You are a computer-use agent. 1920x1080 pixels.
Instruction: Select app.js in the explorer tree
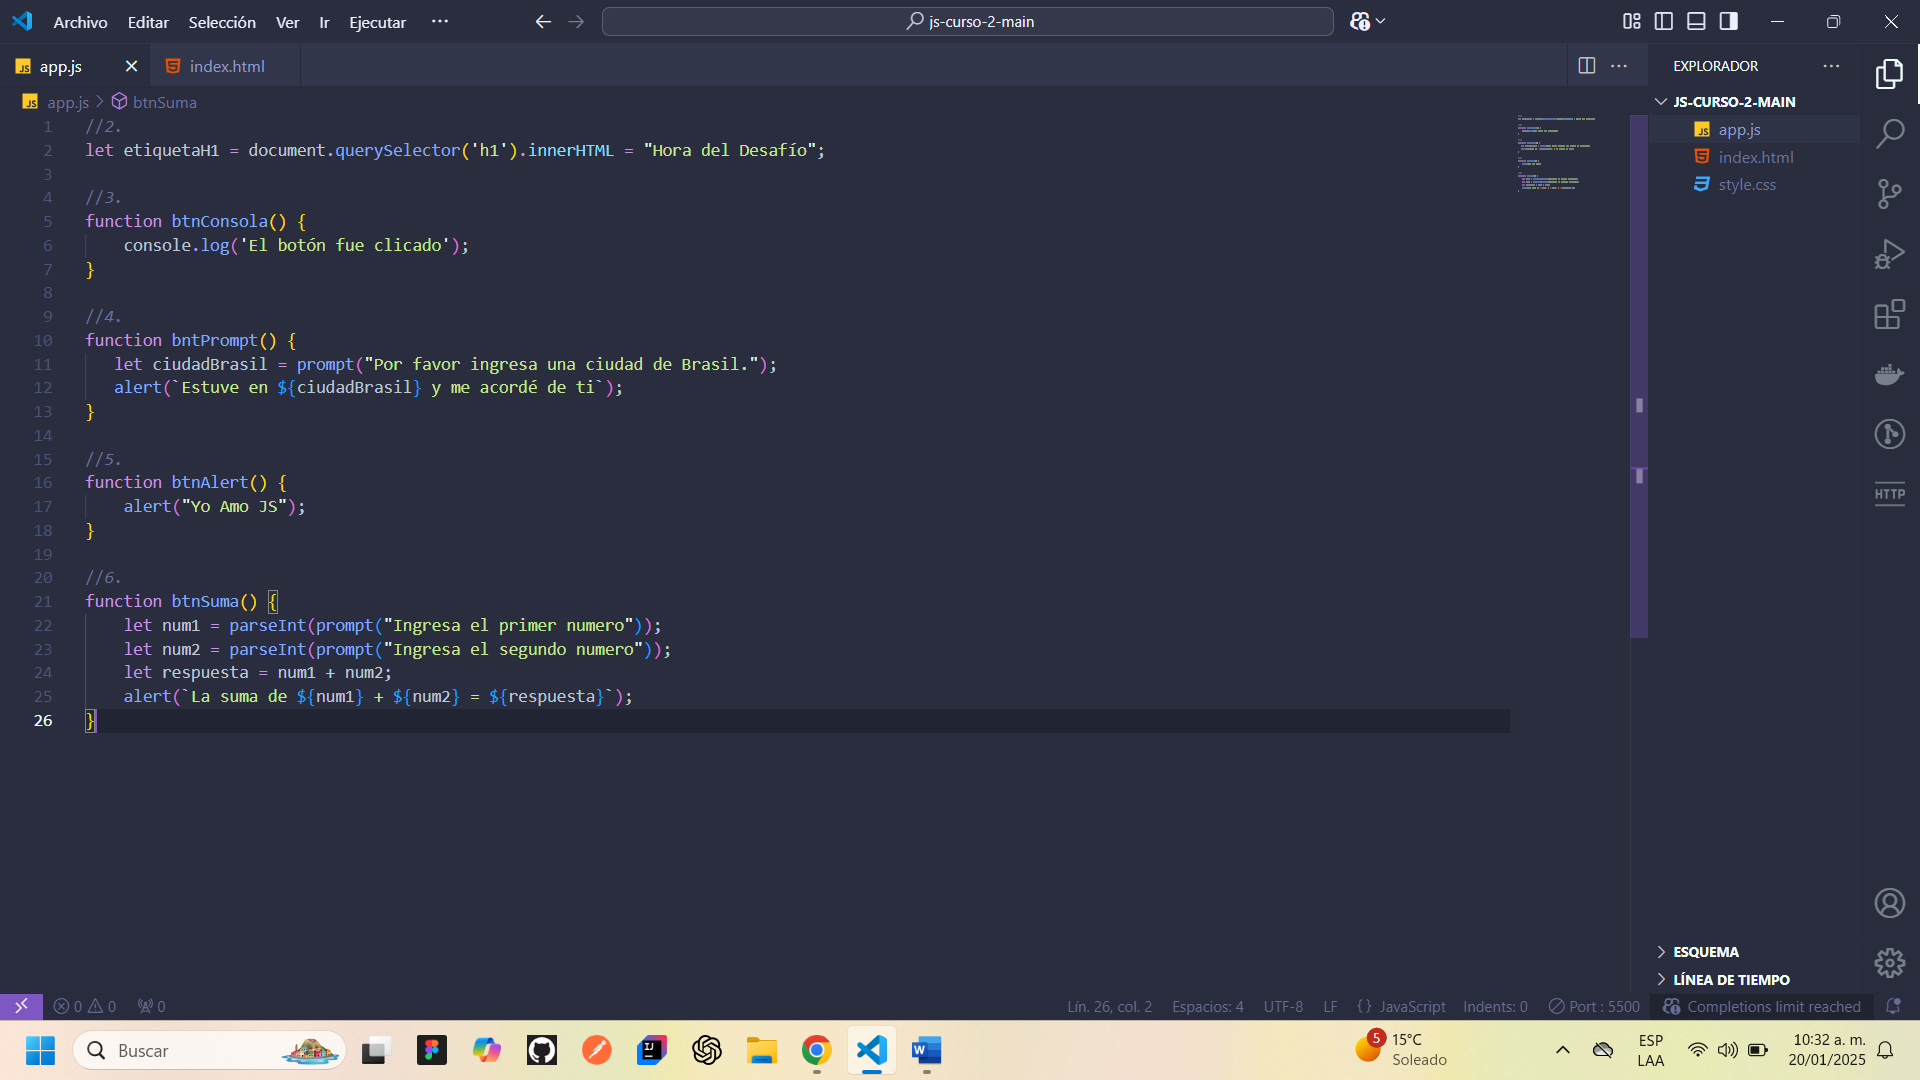click(1755, 130)
